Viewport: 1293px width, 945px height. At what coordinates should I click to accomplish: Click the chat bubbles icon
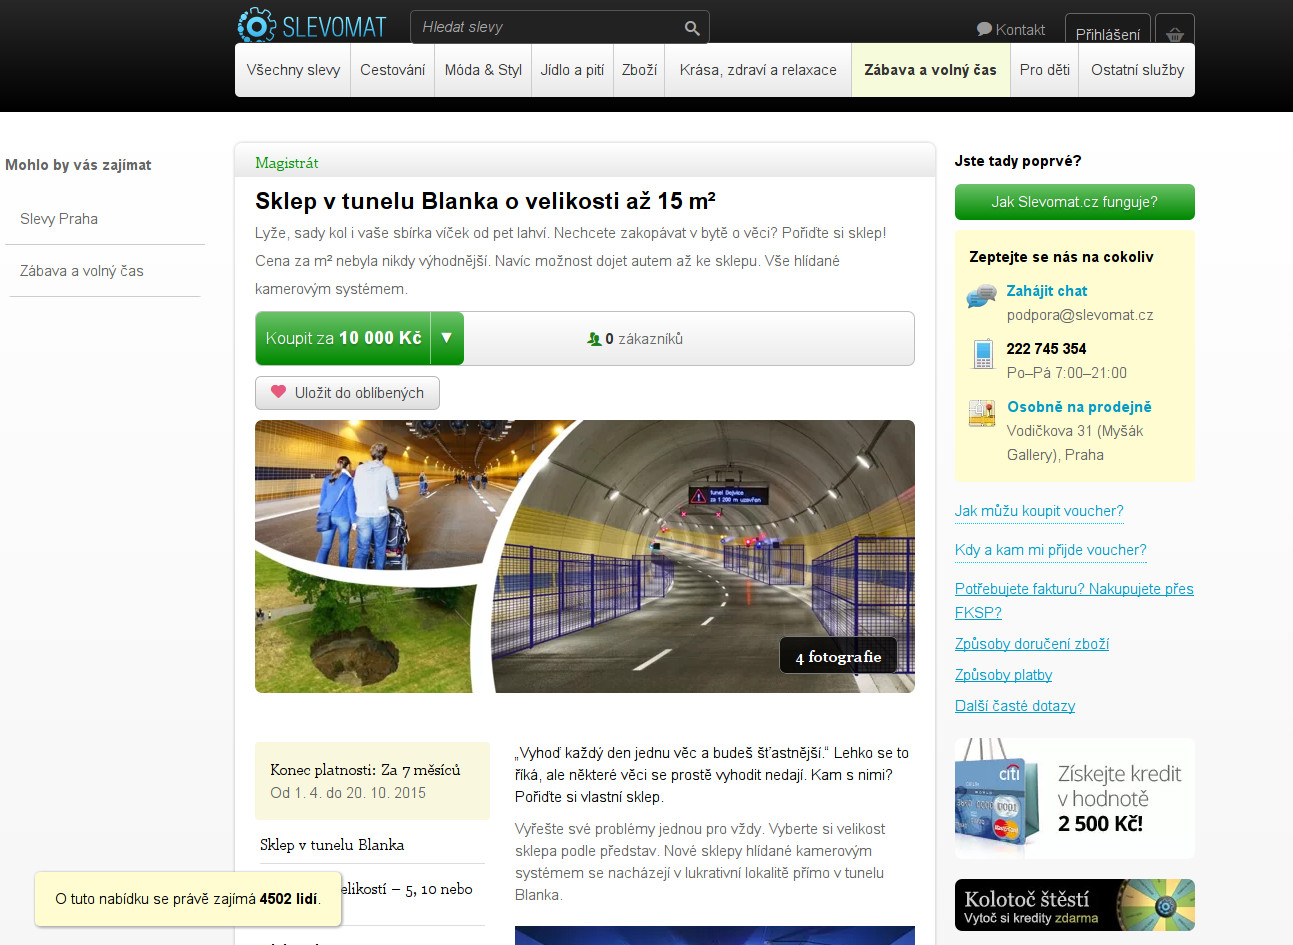click(981, 297)
